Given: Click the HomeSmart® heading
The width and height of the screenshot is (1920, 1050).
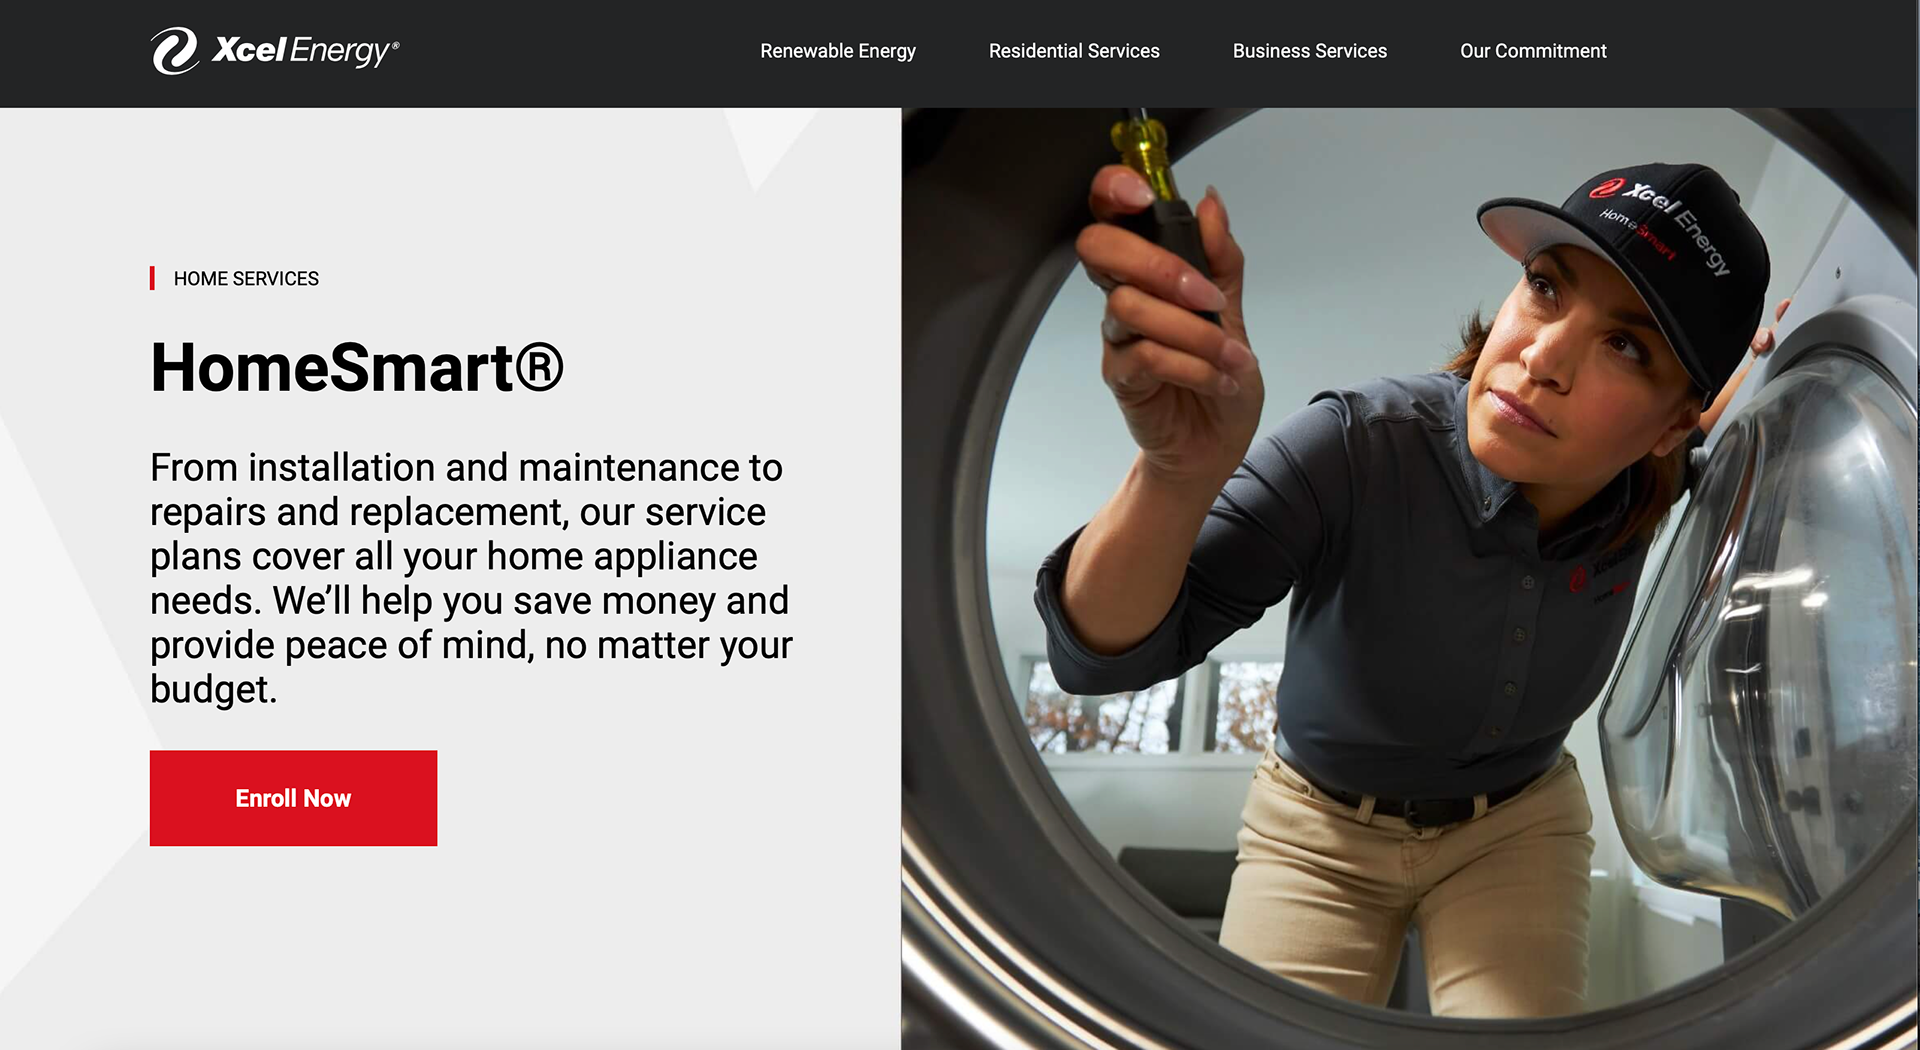Looking at the screenshot, I should pos(357,367).
